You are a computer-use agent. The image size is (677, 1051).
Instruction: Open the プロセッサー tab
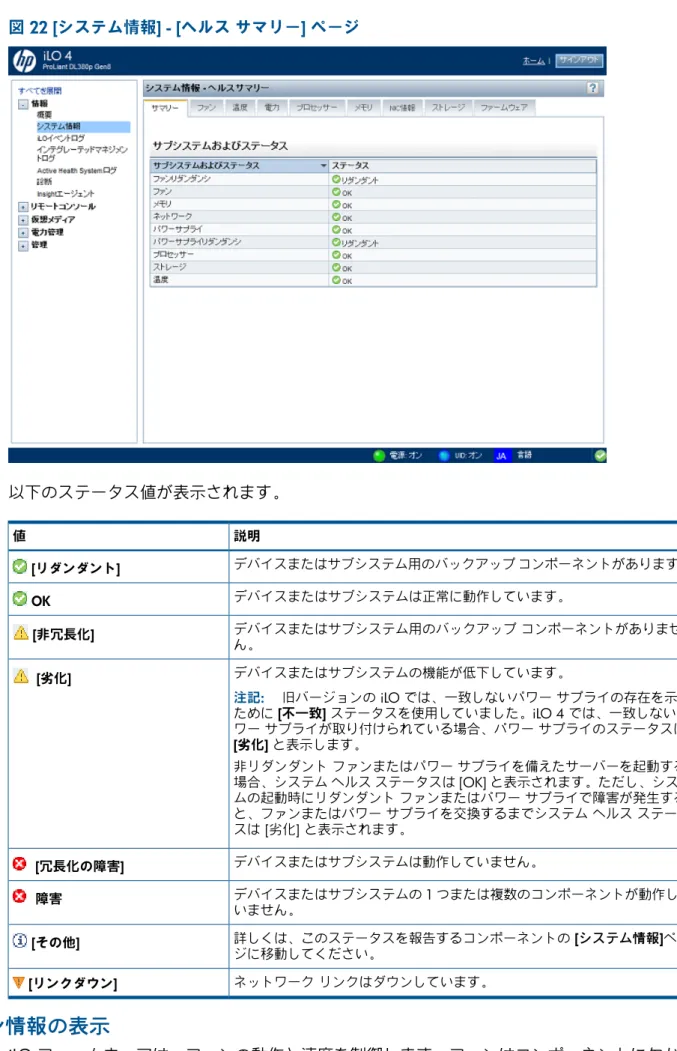[317, 107]
